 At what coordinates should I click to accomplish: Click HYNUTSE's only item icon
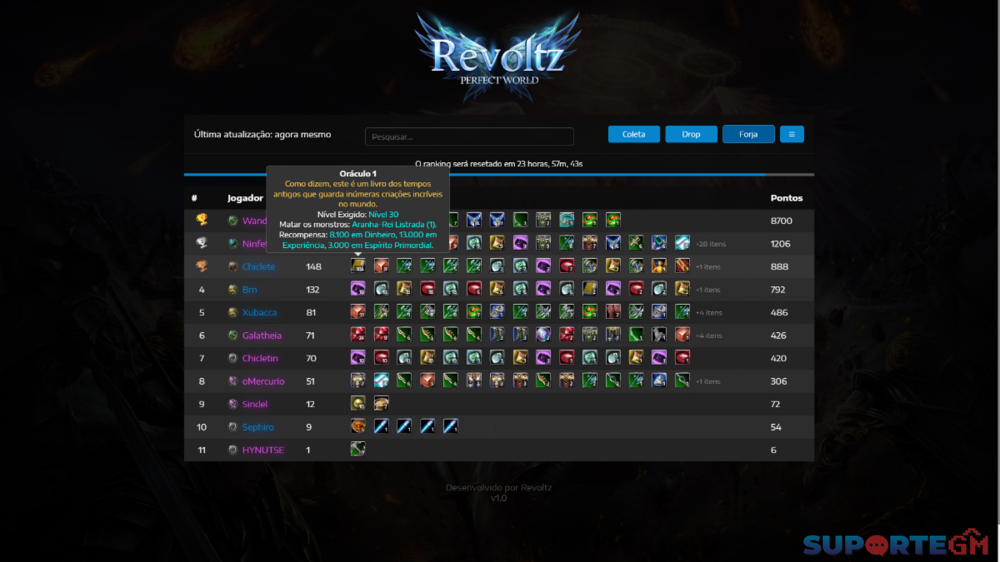click(x=357, y=450)
